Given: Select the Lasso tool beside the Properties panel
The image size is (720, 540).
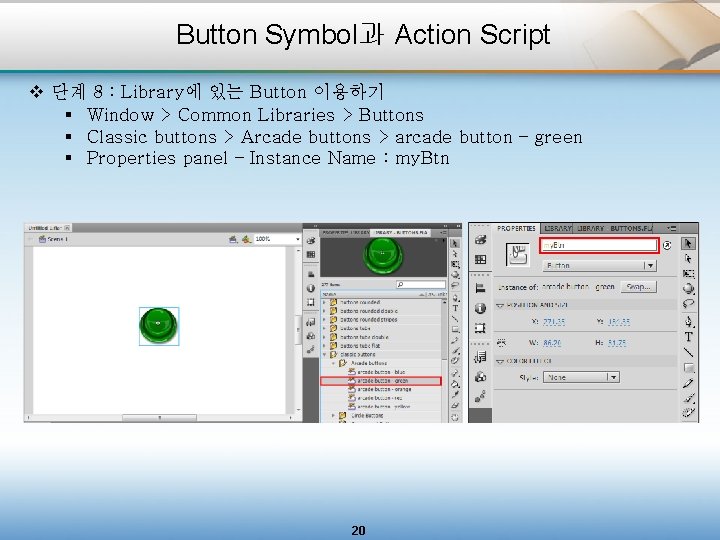Looking at the screenshot, I should (687, 303).
